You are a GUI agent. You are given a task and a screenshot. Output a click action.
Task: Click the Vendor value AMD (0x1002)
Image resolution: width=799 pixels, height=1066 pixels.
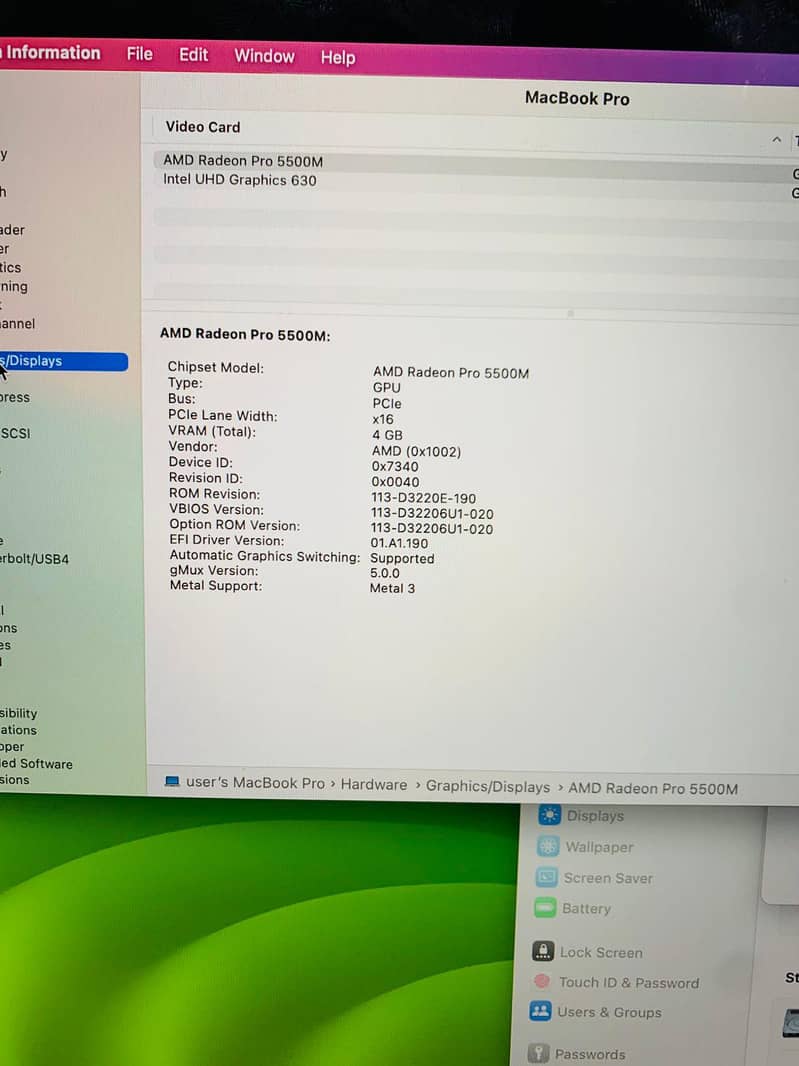point(416,451)
